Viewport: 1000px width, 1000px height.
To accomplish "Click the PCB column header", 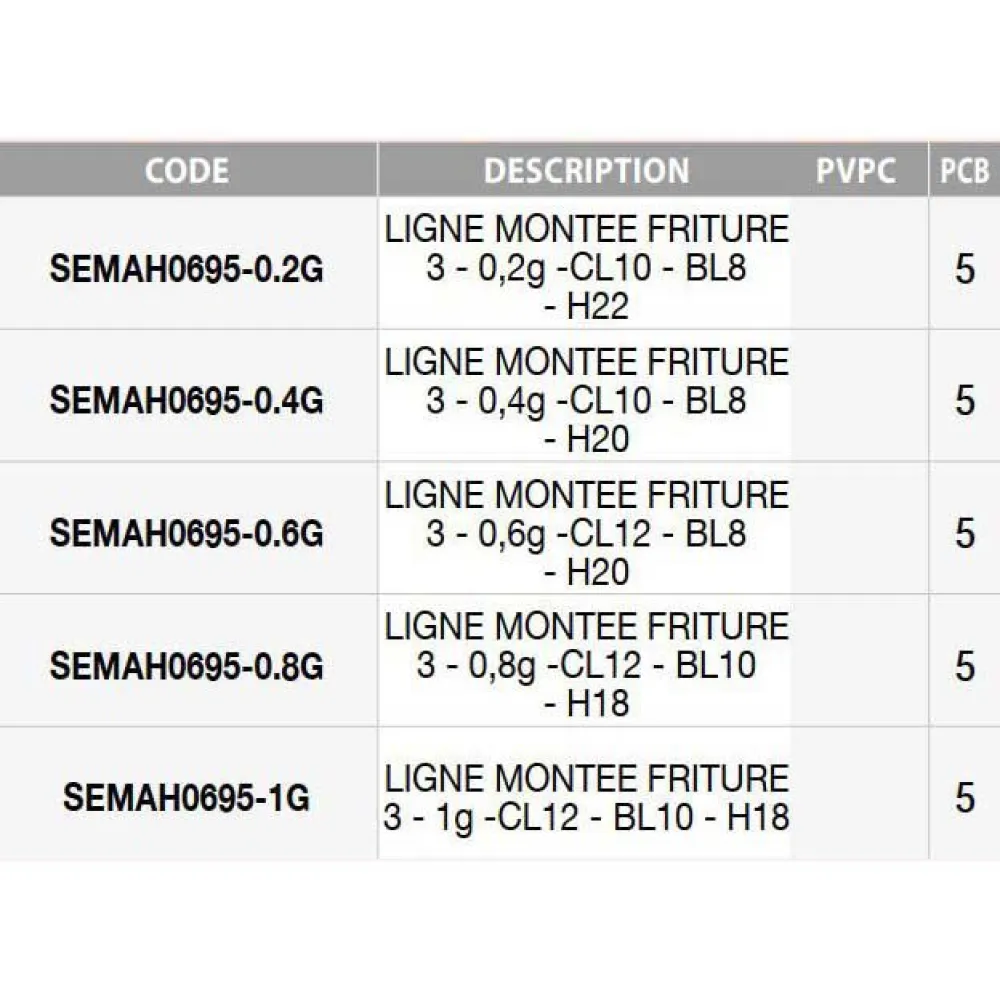I will (x=964, y=171).
